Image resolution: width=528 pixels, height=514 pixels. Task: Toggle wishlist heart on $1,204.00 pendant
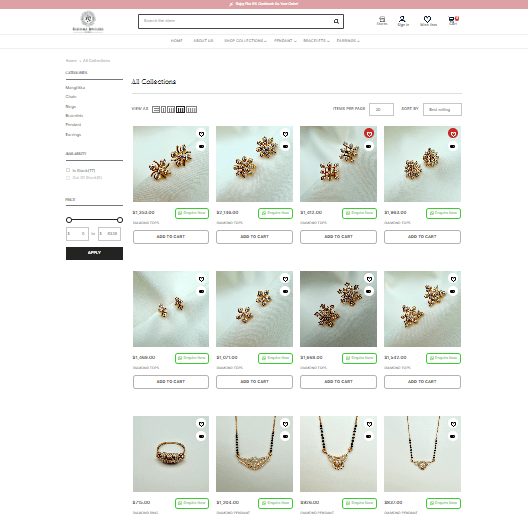point(285,424)
